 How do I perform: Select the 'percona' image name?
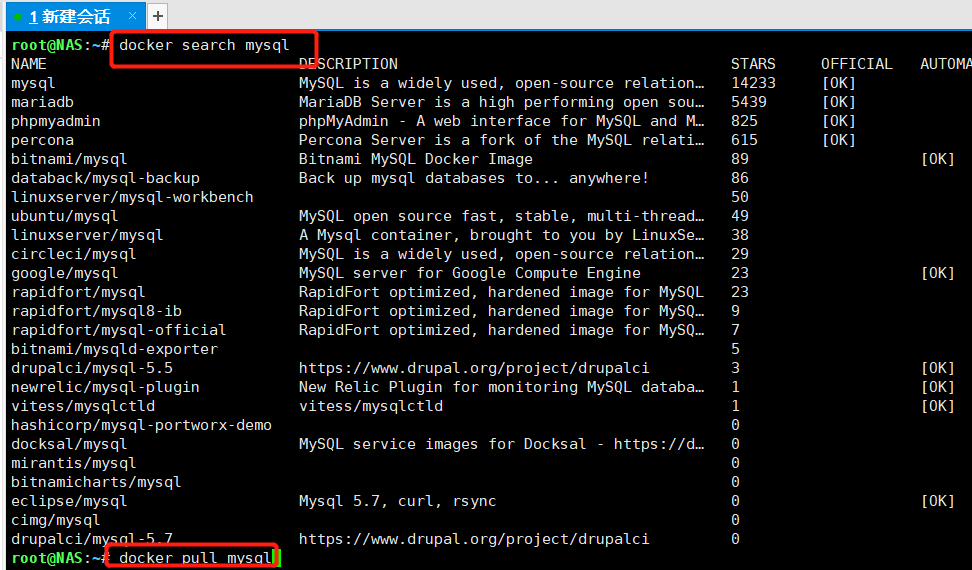[x=42, y=140]
